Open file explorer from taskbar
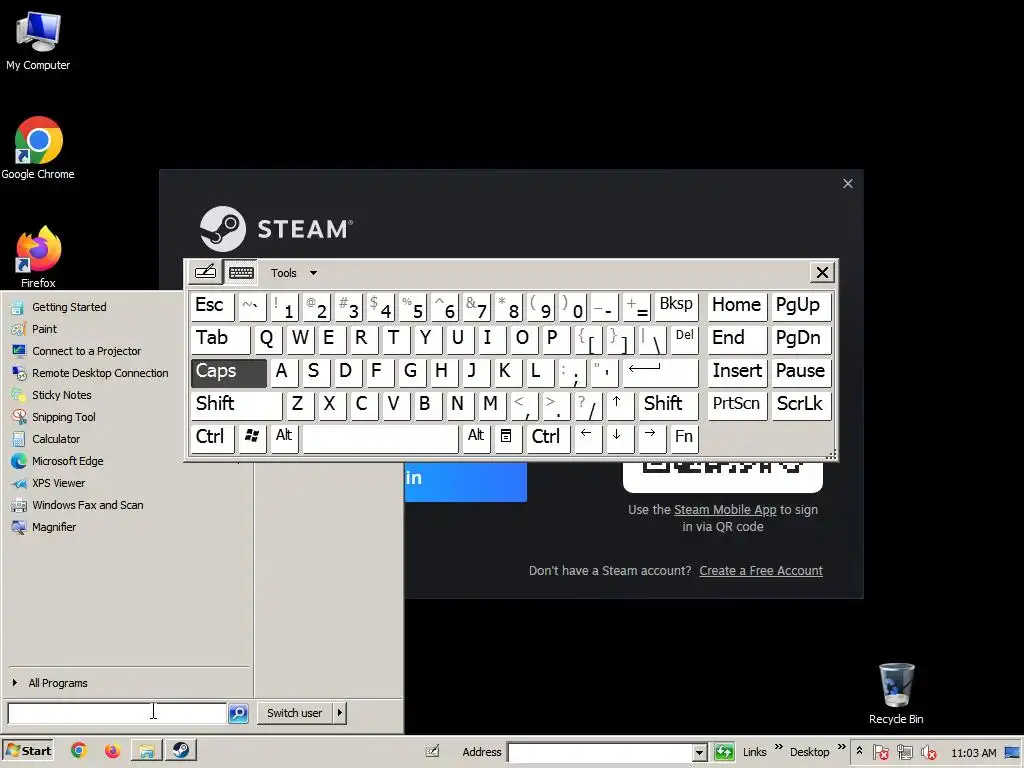The width and height of the screenshot is (1024, 768). pyautogui.click(x=146, y=751)
